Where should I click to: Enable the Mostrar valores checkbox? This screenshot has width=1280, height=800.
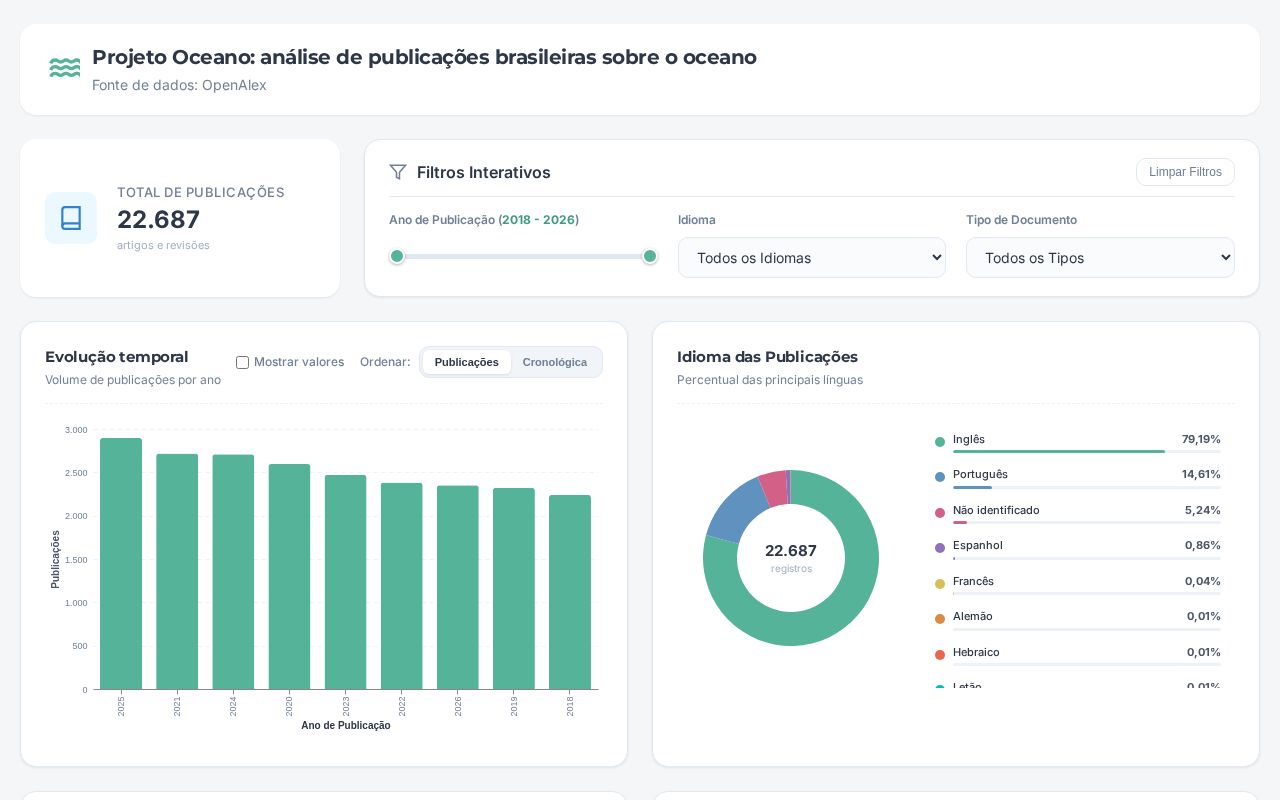click(242, 362)
